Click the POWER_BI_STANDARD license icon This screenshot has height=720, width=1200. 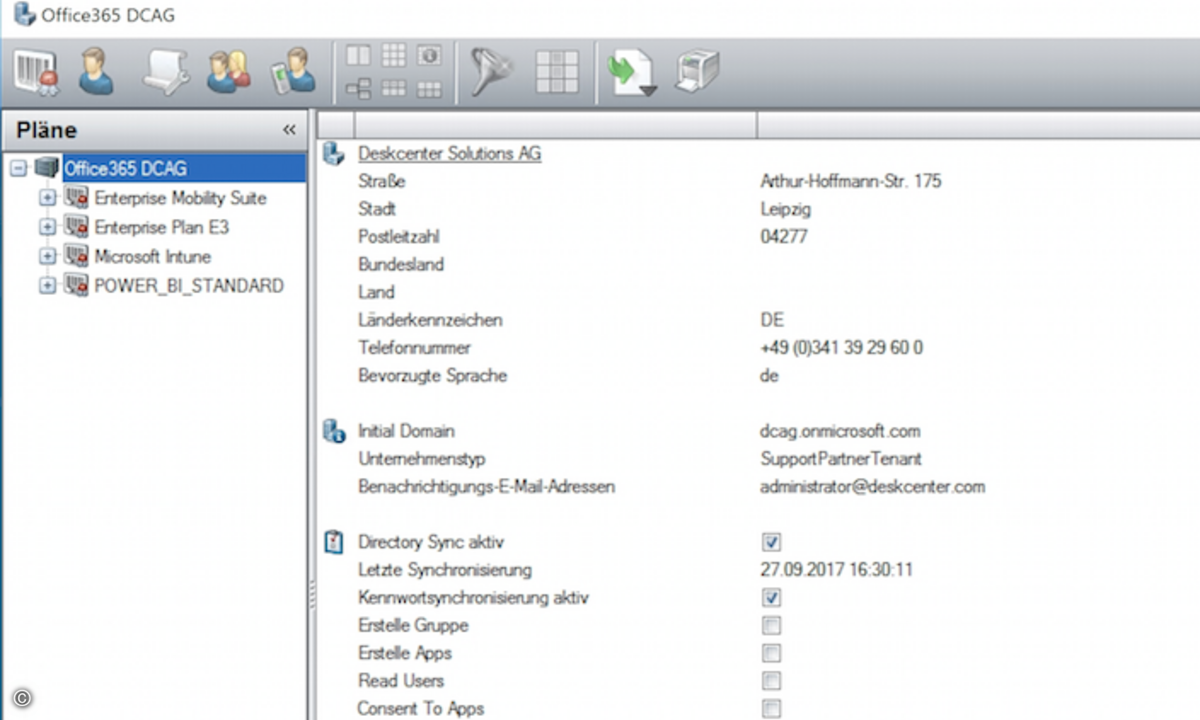coord(77,285)
